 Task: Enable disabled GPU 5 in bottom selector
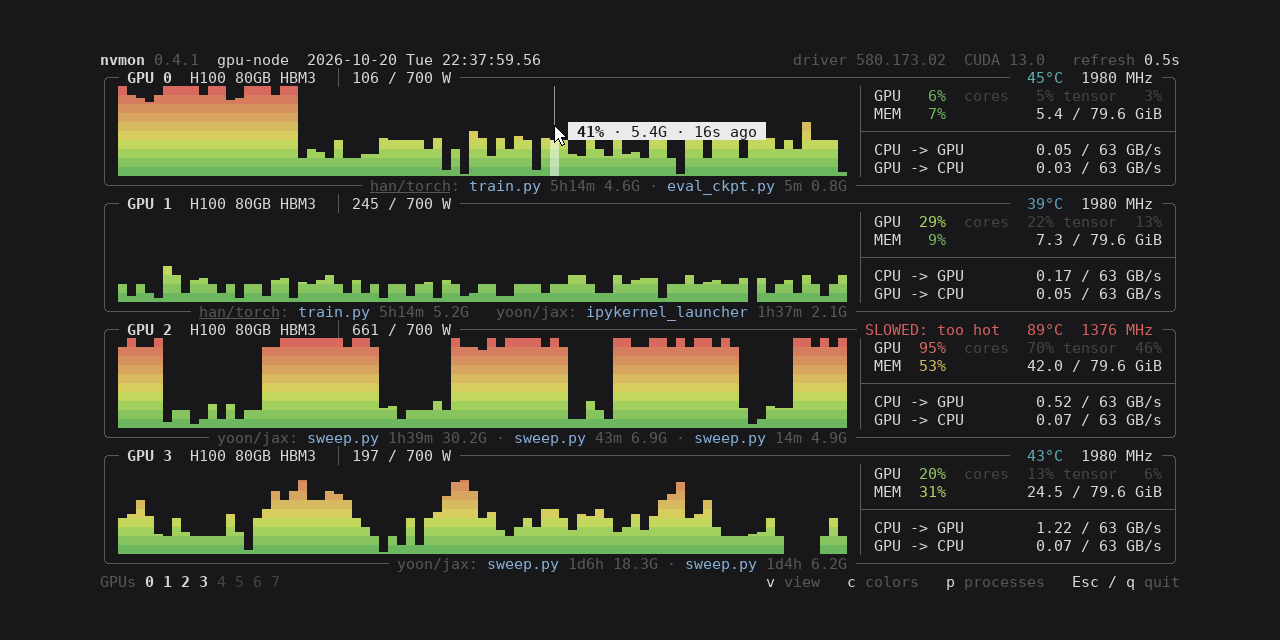[239, 582]
